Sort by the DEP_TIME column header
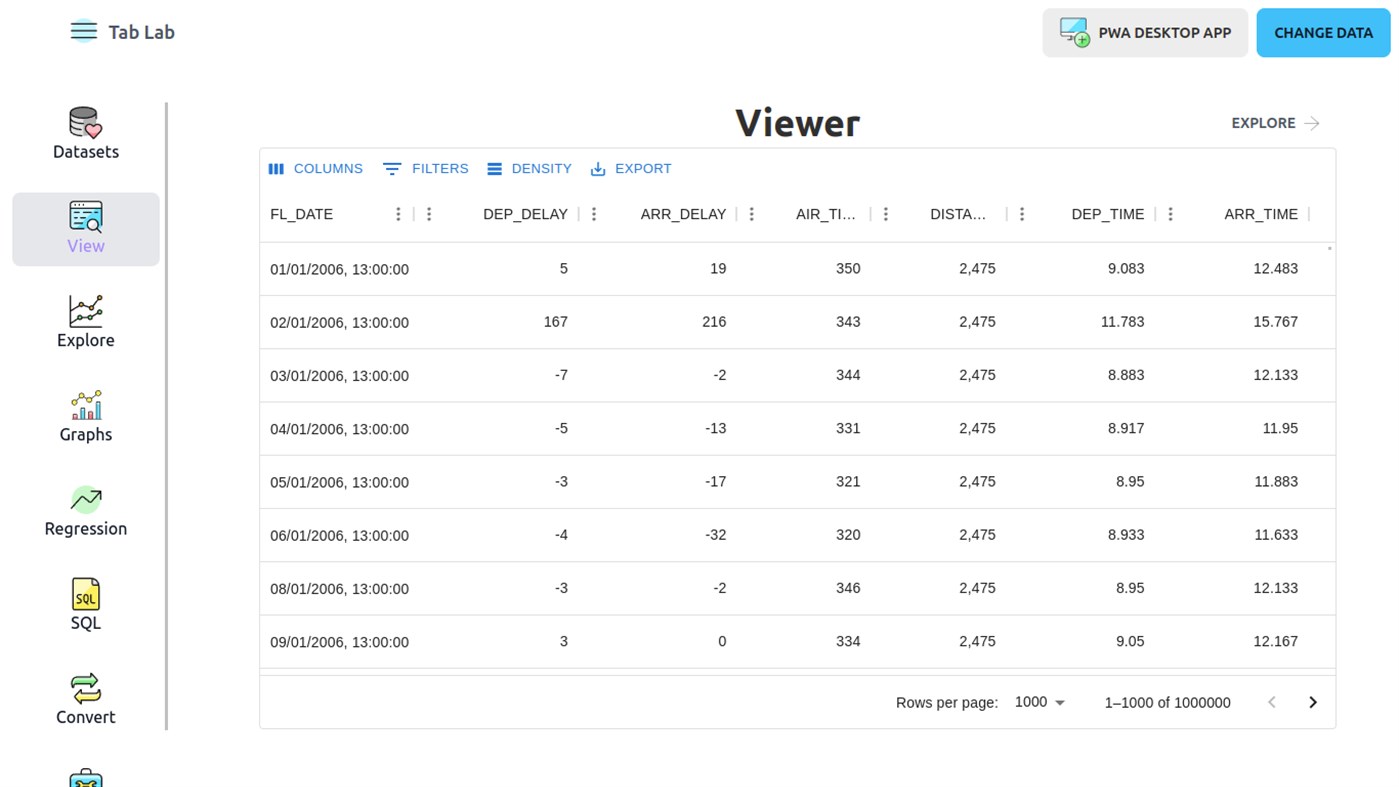Screen dimensions: 1399x787 click(x=1108, y=214)
